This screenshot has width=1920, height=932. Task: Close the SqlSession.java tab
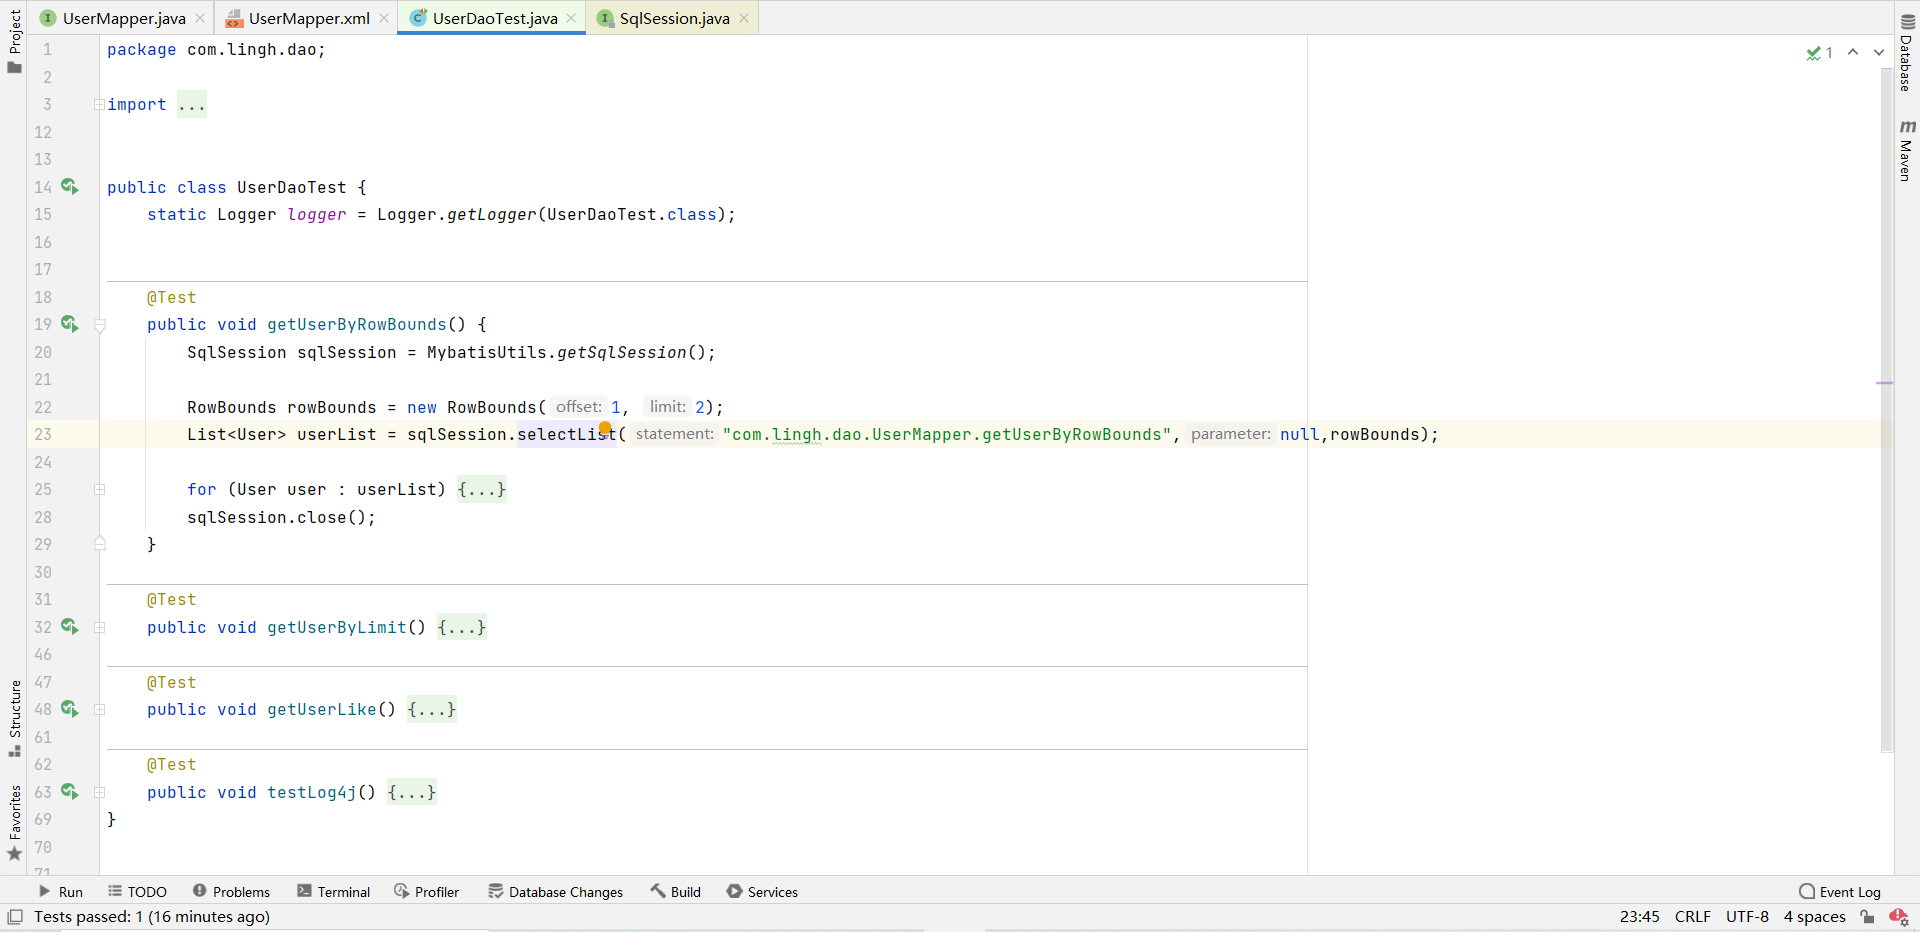point(744,18)
